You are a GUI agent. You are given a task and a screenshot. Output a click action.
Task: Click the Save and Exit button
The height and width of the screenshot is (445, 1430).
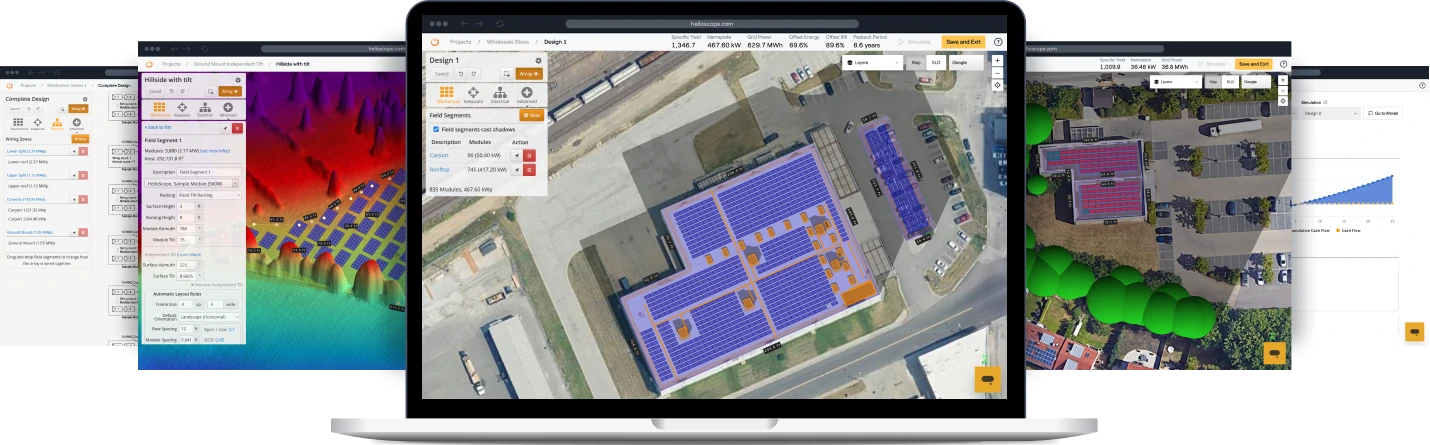(x=963, y=42)
